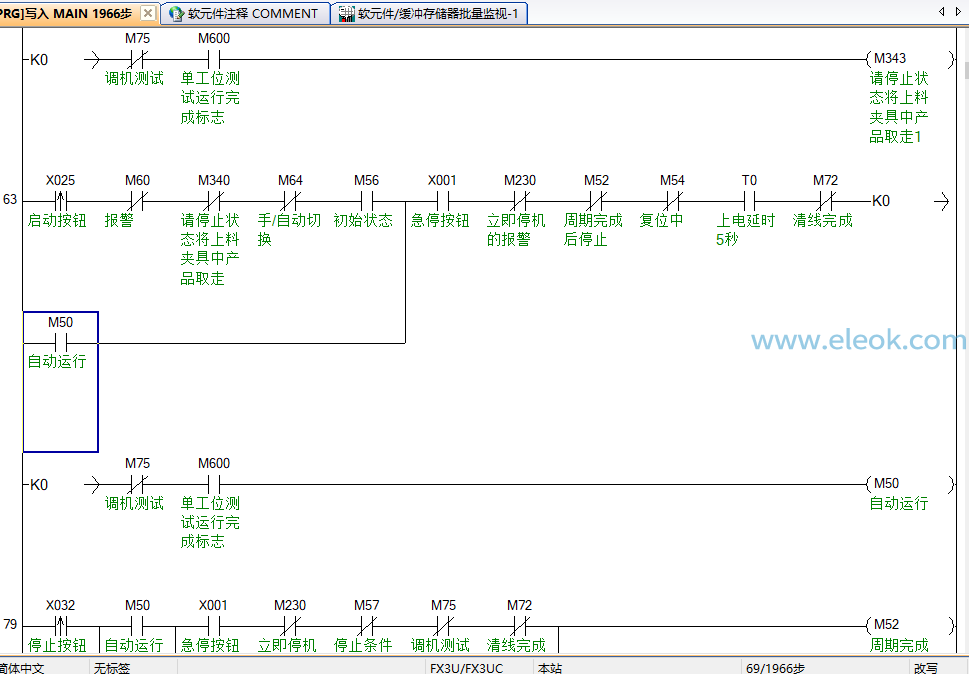
Task: Select the M600 contact in the M343 rung
Action: point(214,60)
